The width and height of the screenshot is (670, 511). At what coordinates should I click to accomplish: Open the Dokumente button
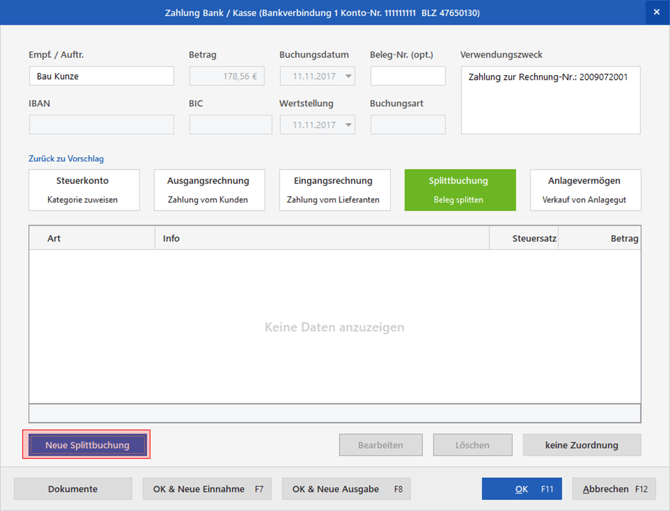coord(73,489)
